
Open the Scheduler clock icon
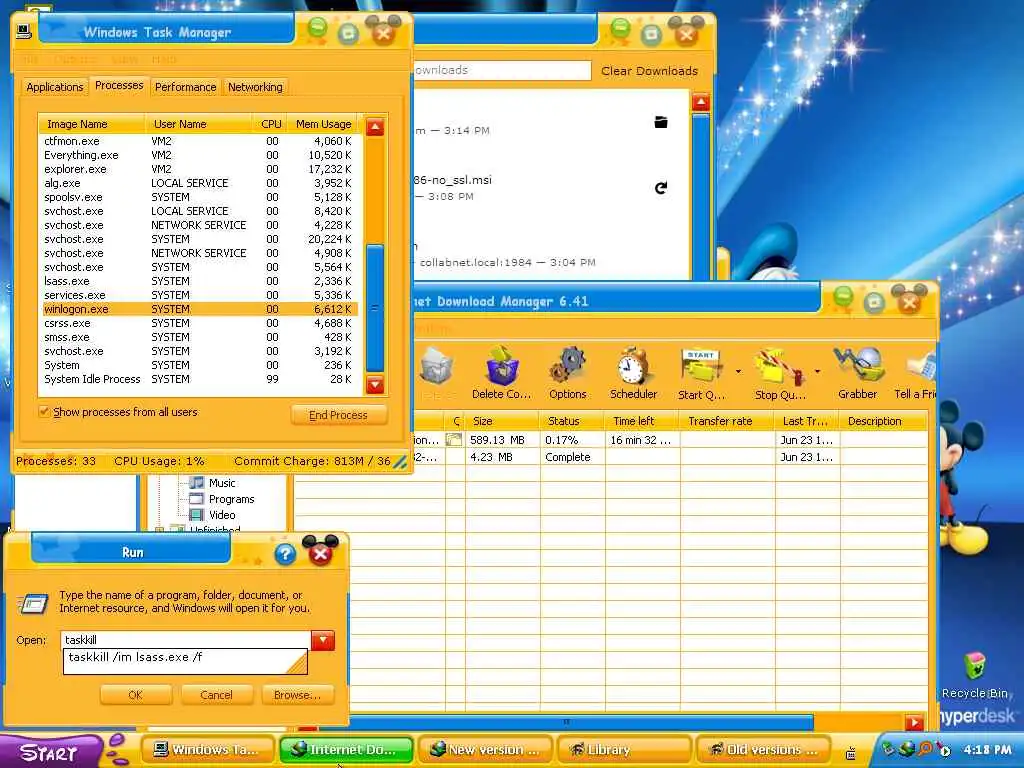point(633,374)
